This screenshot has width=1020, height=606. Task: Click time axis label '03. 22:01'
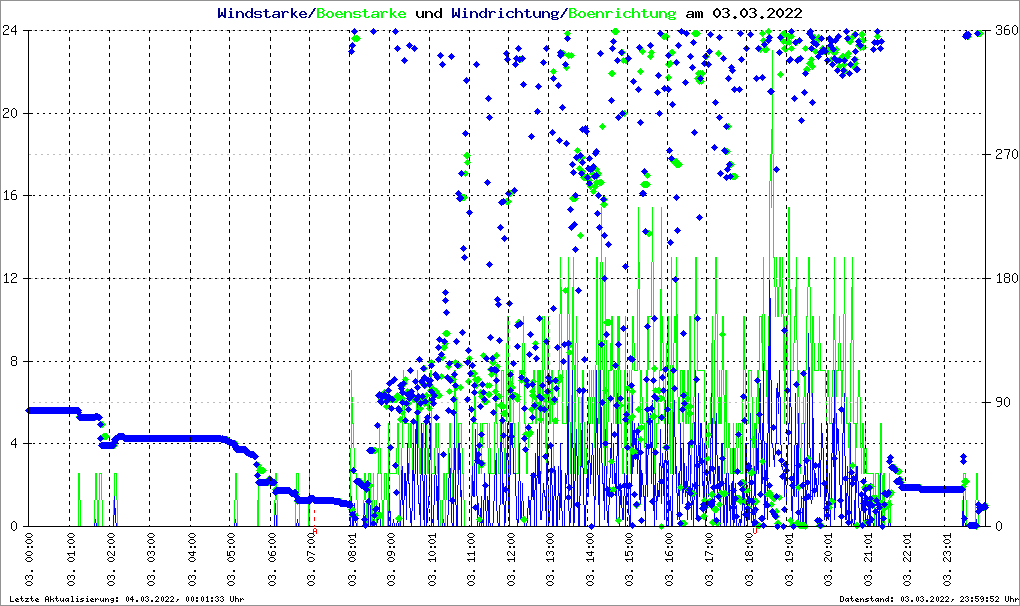(x=907, y=560)
